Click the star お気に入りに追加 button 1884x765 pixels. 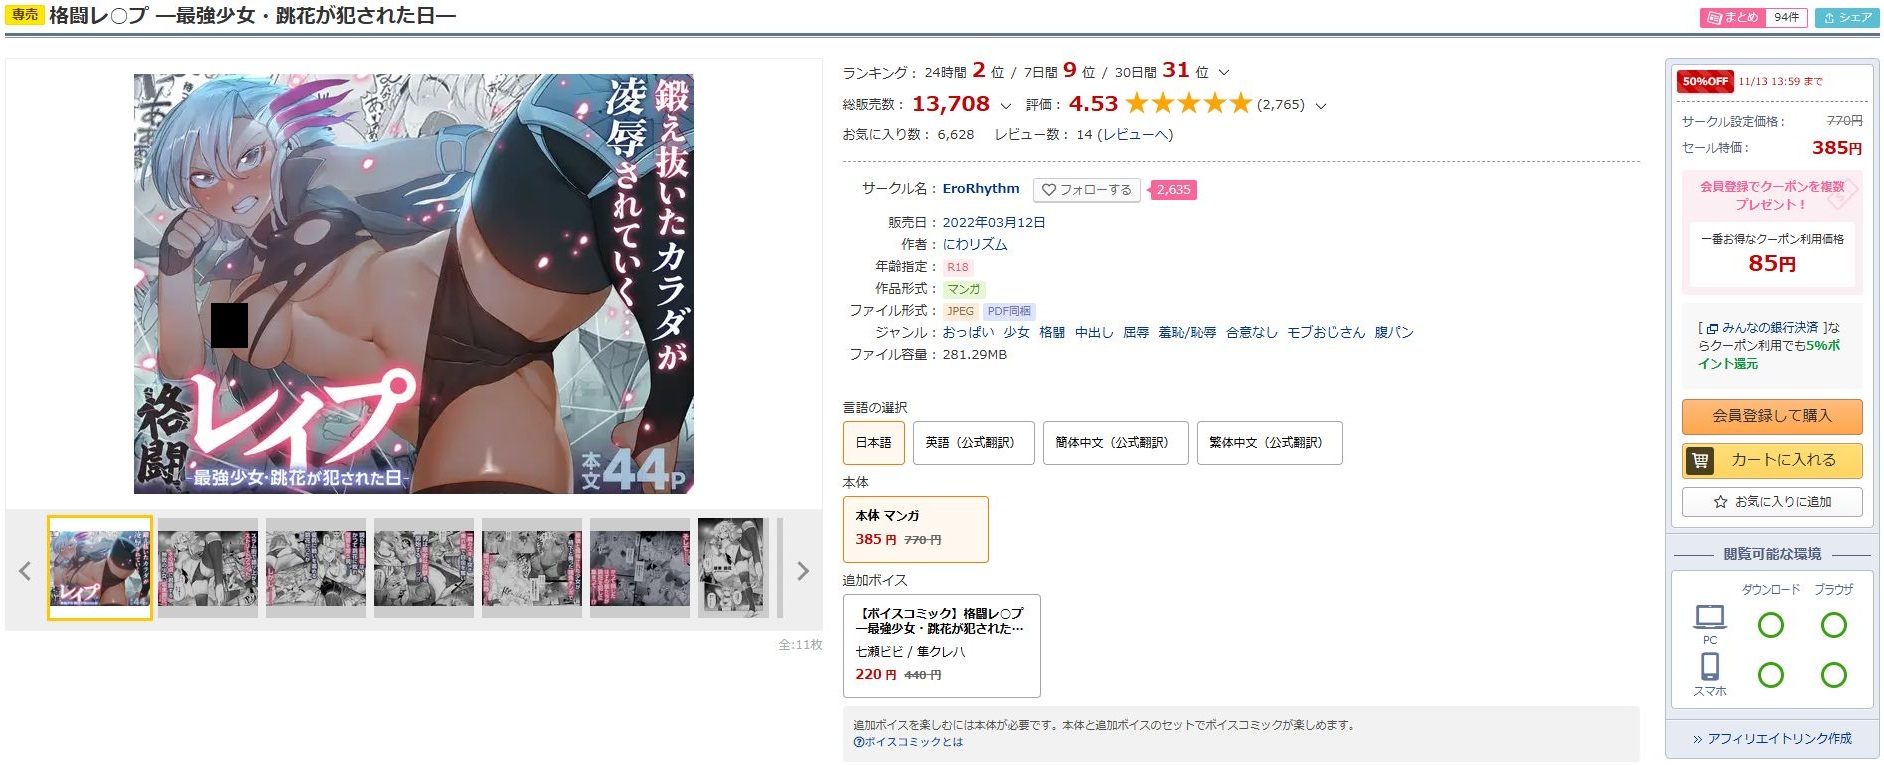pyautogui.click(x=1772, y=502)
